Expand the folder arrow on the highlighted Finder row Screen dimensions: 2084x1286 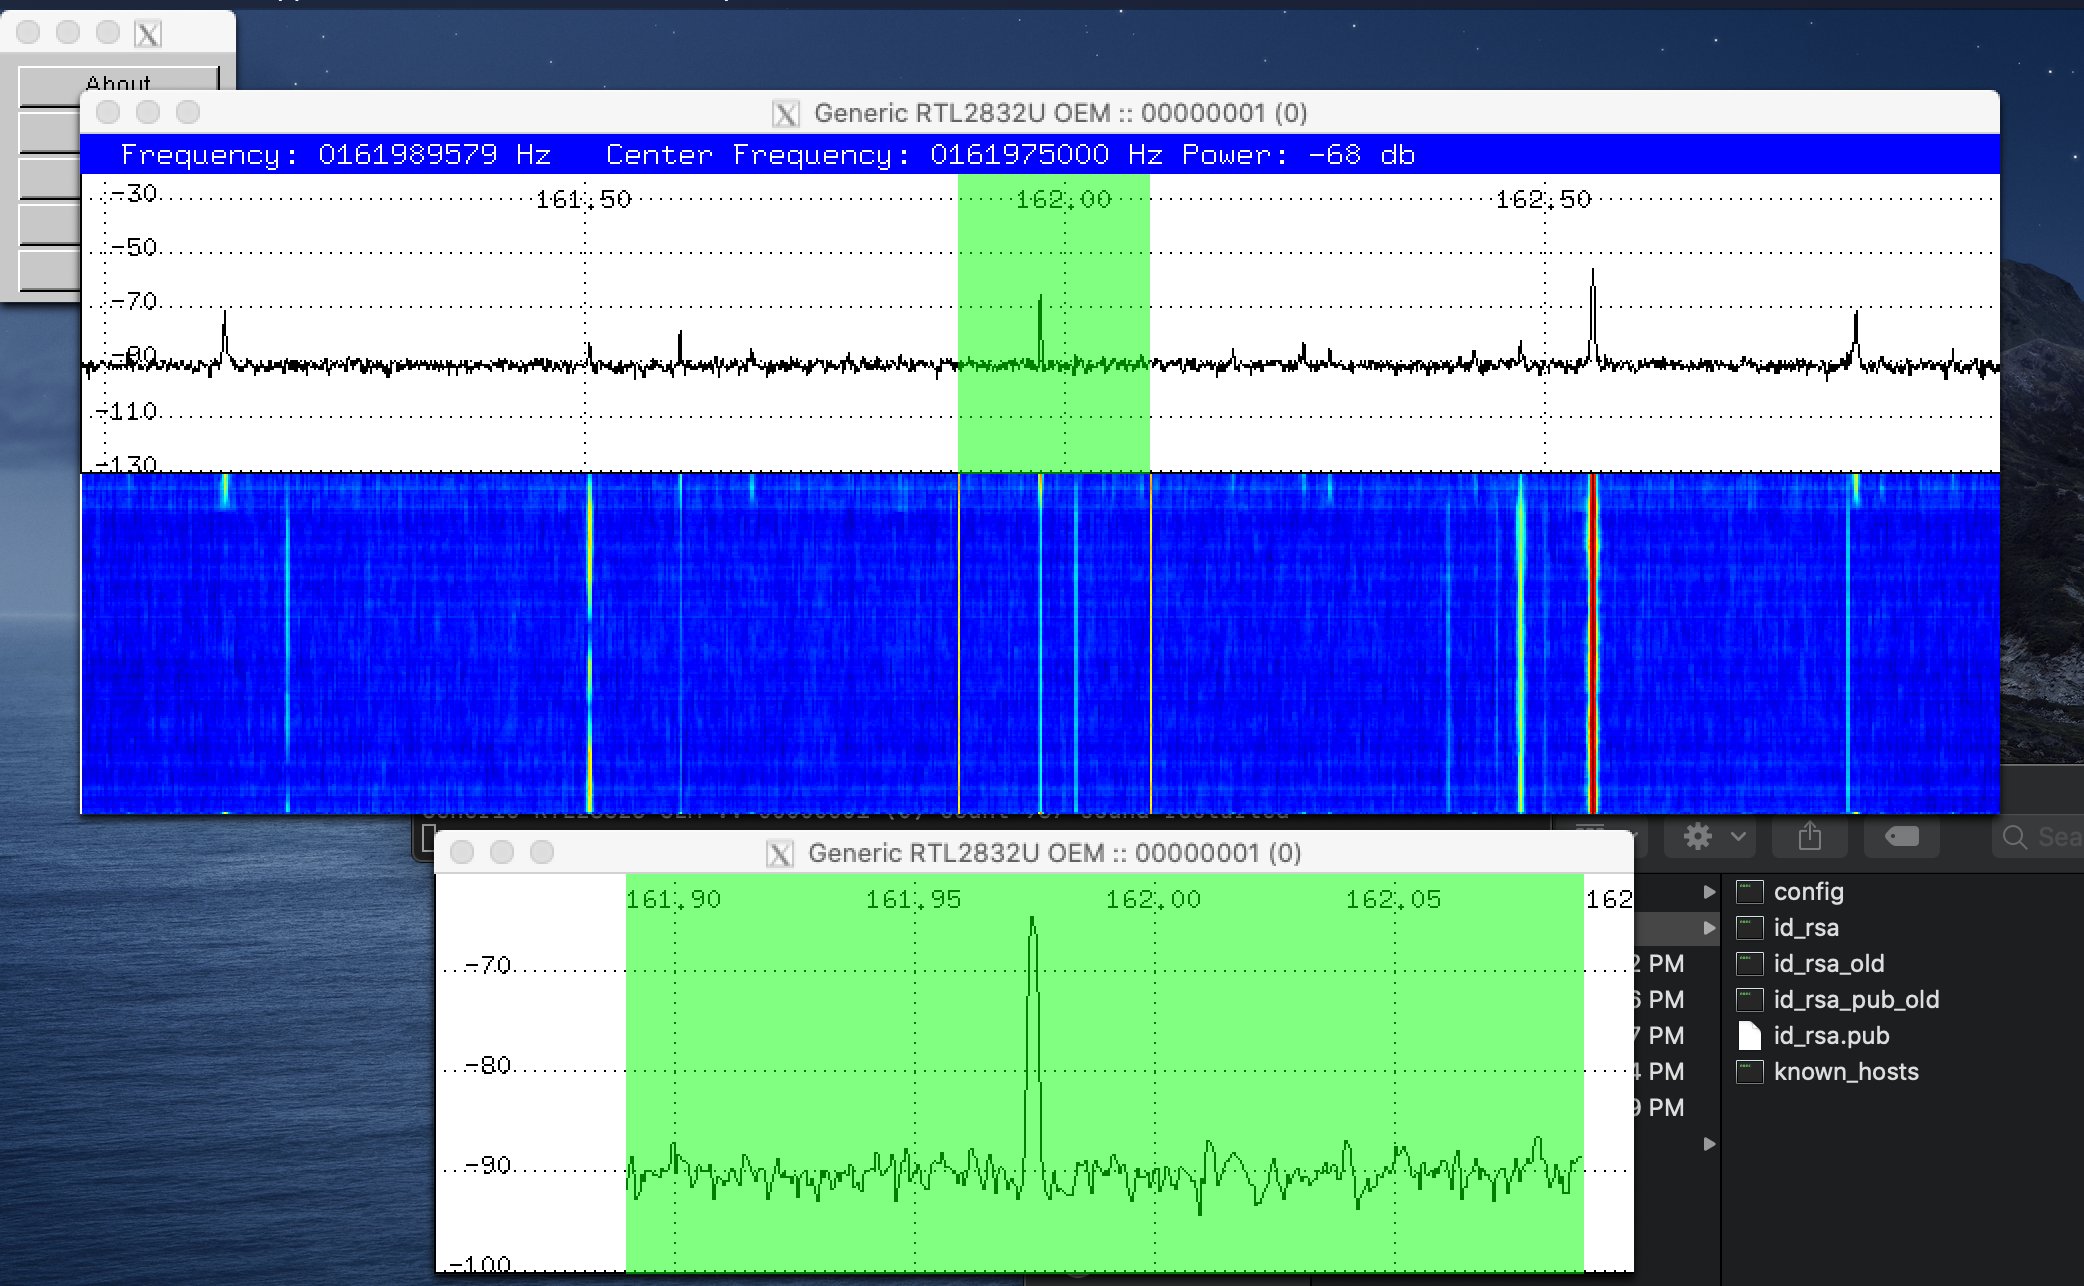(x=1709, y=928)
